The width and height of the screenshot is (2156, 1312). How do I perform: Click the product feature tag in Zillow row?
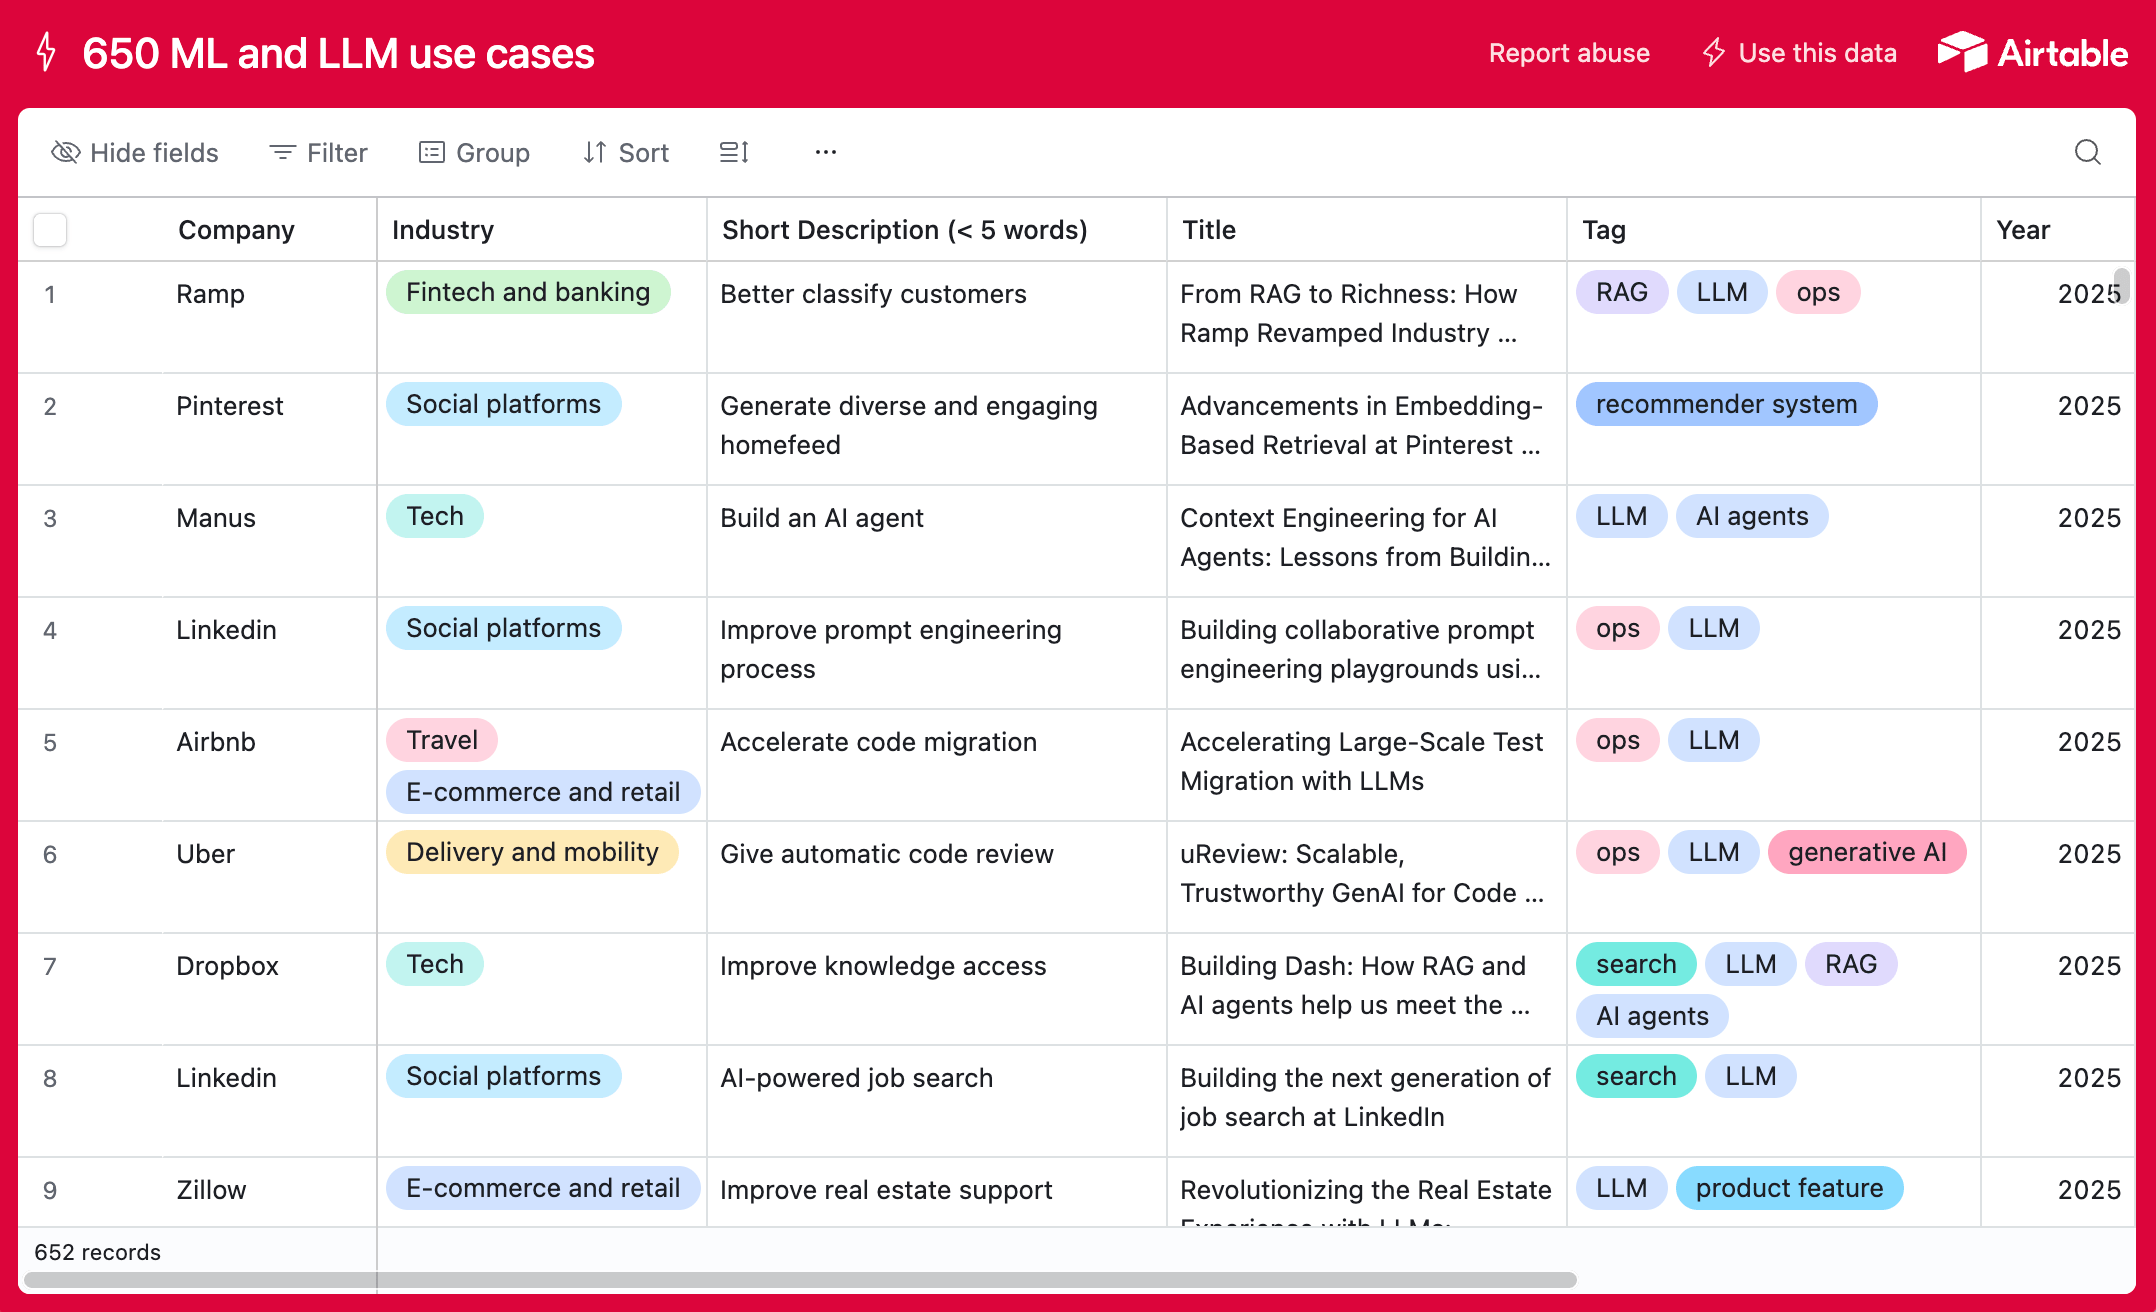click(1789, 1188)
